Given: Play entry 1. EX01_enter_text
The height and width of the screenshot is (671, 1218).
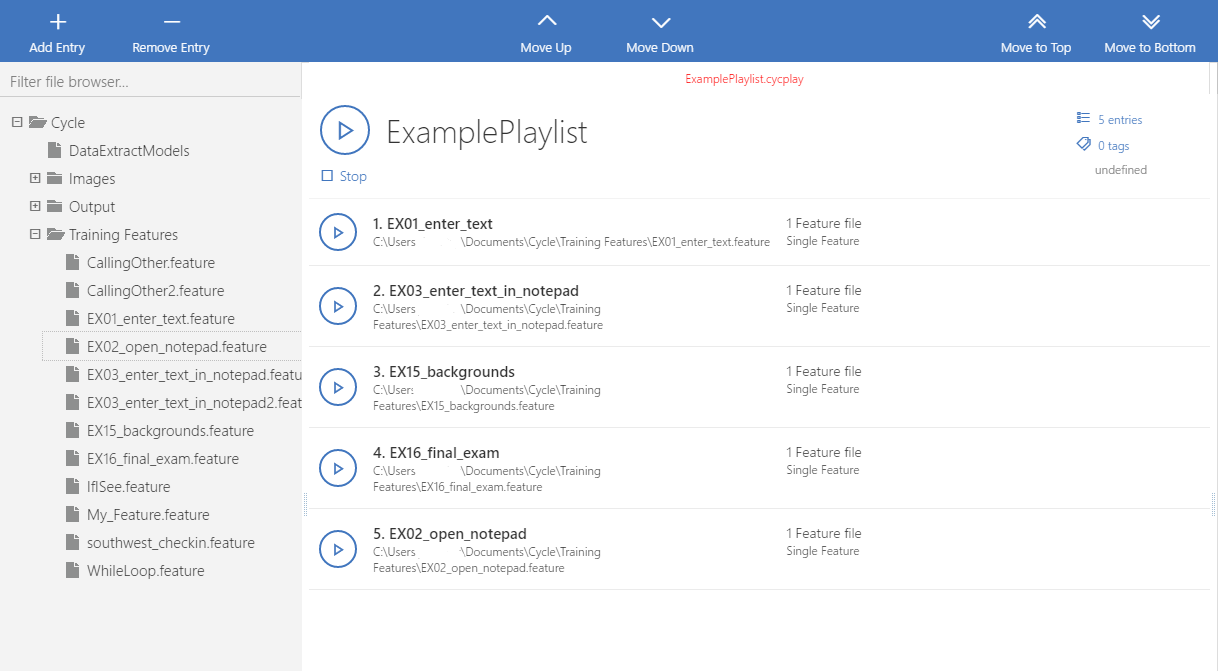Looking at the screenshot, I should (338, 232).
